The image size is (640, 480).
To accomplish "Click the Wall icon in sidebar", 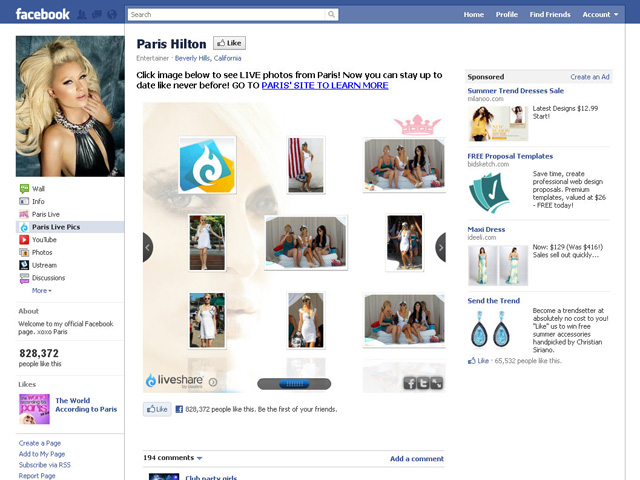I will click(x=24, y=189).
